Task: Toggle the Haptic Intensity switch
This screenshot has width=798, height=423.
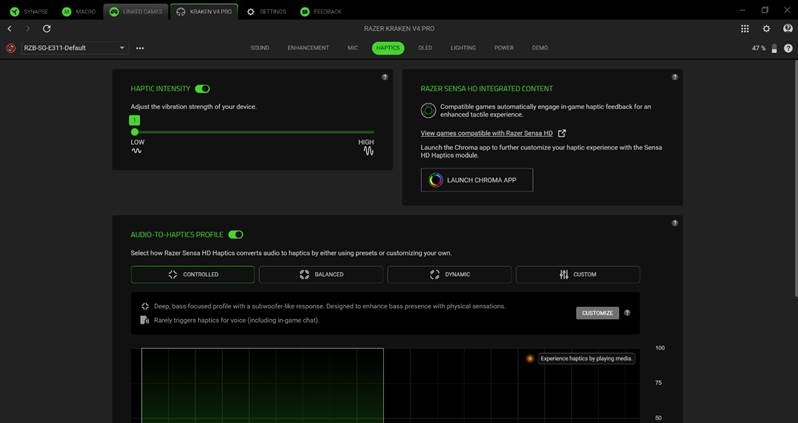Action: tap(203, 89)
